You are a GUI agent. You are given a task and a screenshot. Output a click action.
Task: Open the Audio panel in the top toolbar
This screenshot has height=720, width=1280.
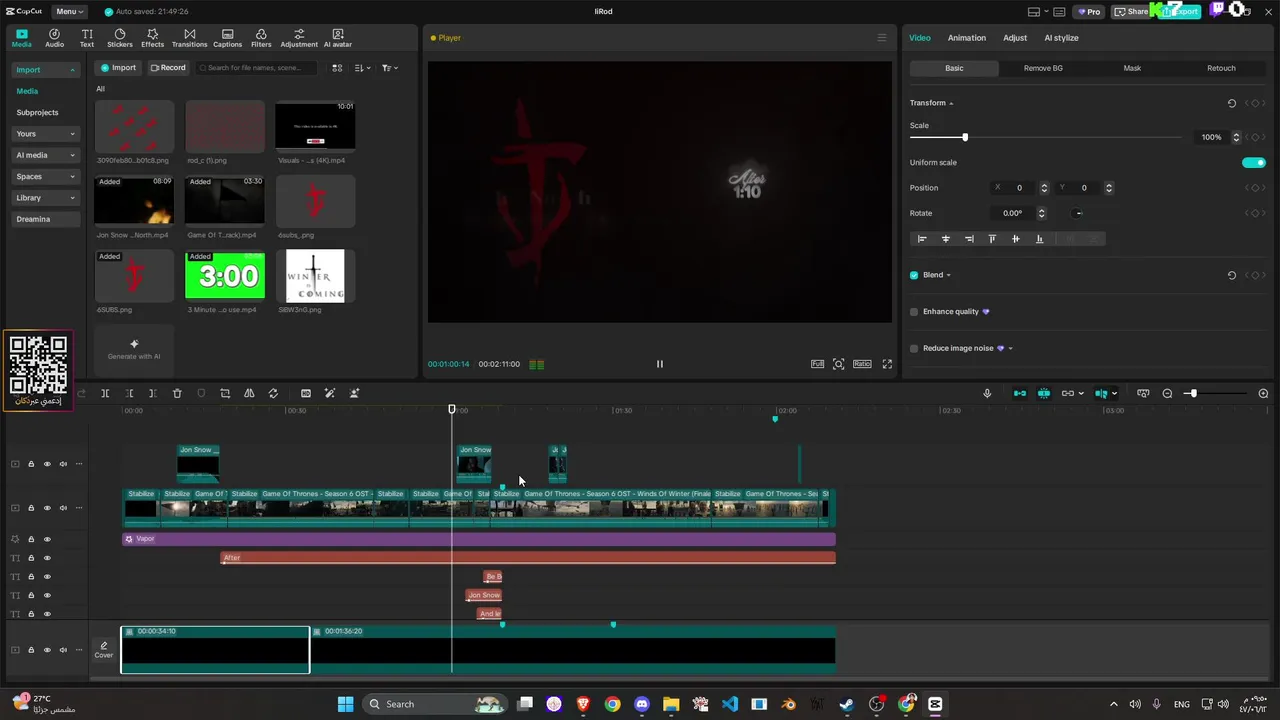[x=54, y=38]
